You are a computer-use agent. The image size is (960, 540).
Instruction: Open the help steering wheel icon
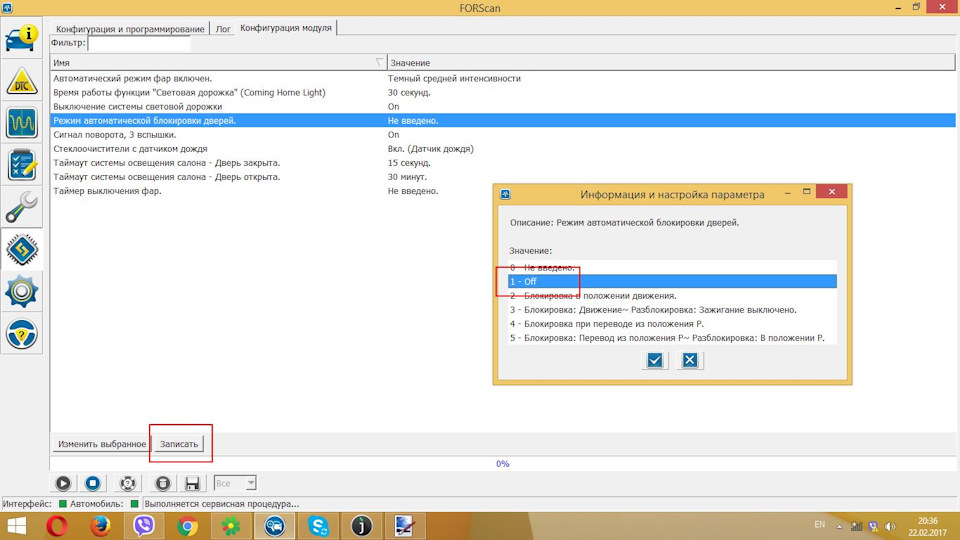(21, 334)
